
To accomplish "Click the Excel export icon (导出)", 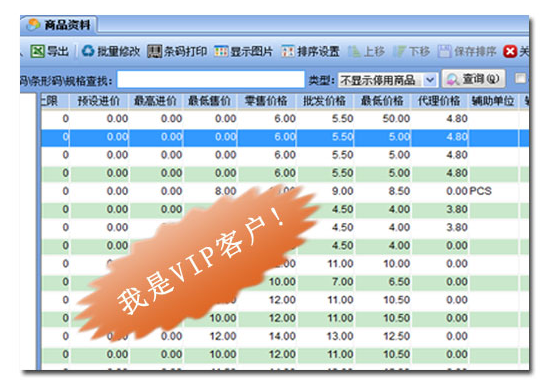I will [x=37, y=51].
